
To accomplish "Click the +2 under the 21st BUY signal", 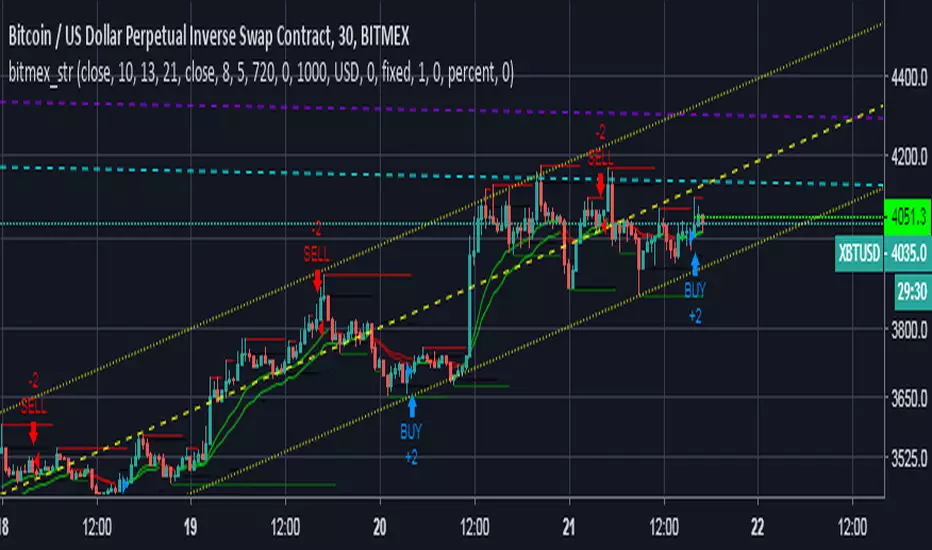I will pos(695,316).
